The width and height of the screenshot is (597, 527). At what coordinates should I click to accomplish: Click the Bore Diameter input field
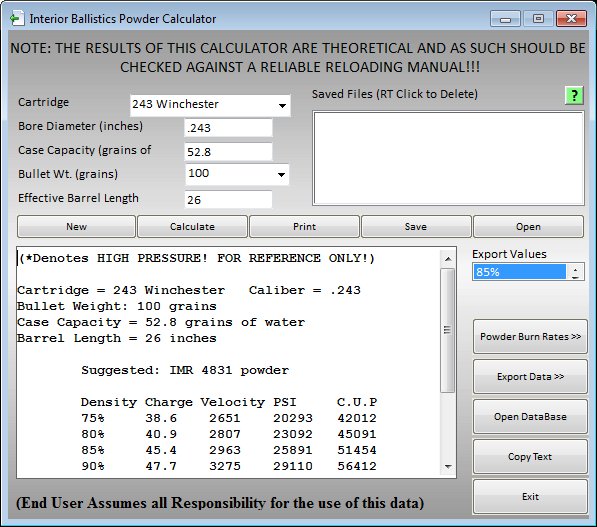click(x=228, y=128)
